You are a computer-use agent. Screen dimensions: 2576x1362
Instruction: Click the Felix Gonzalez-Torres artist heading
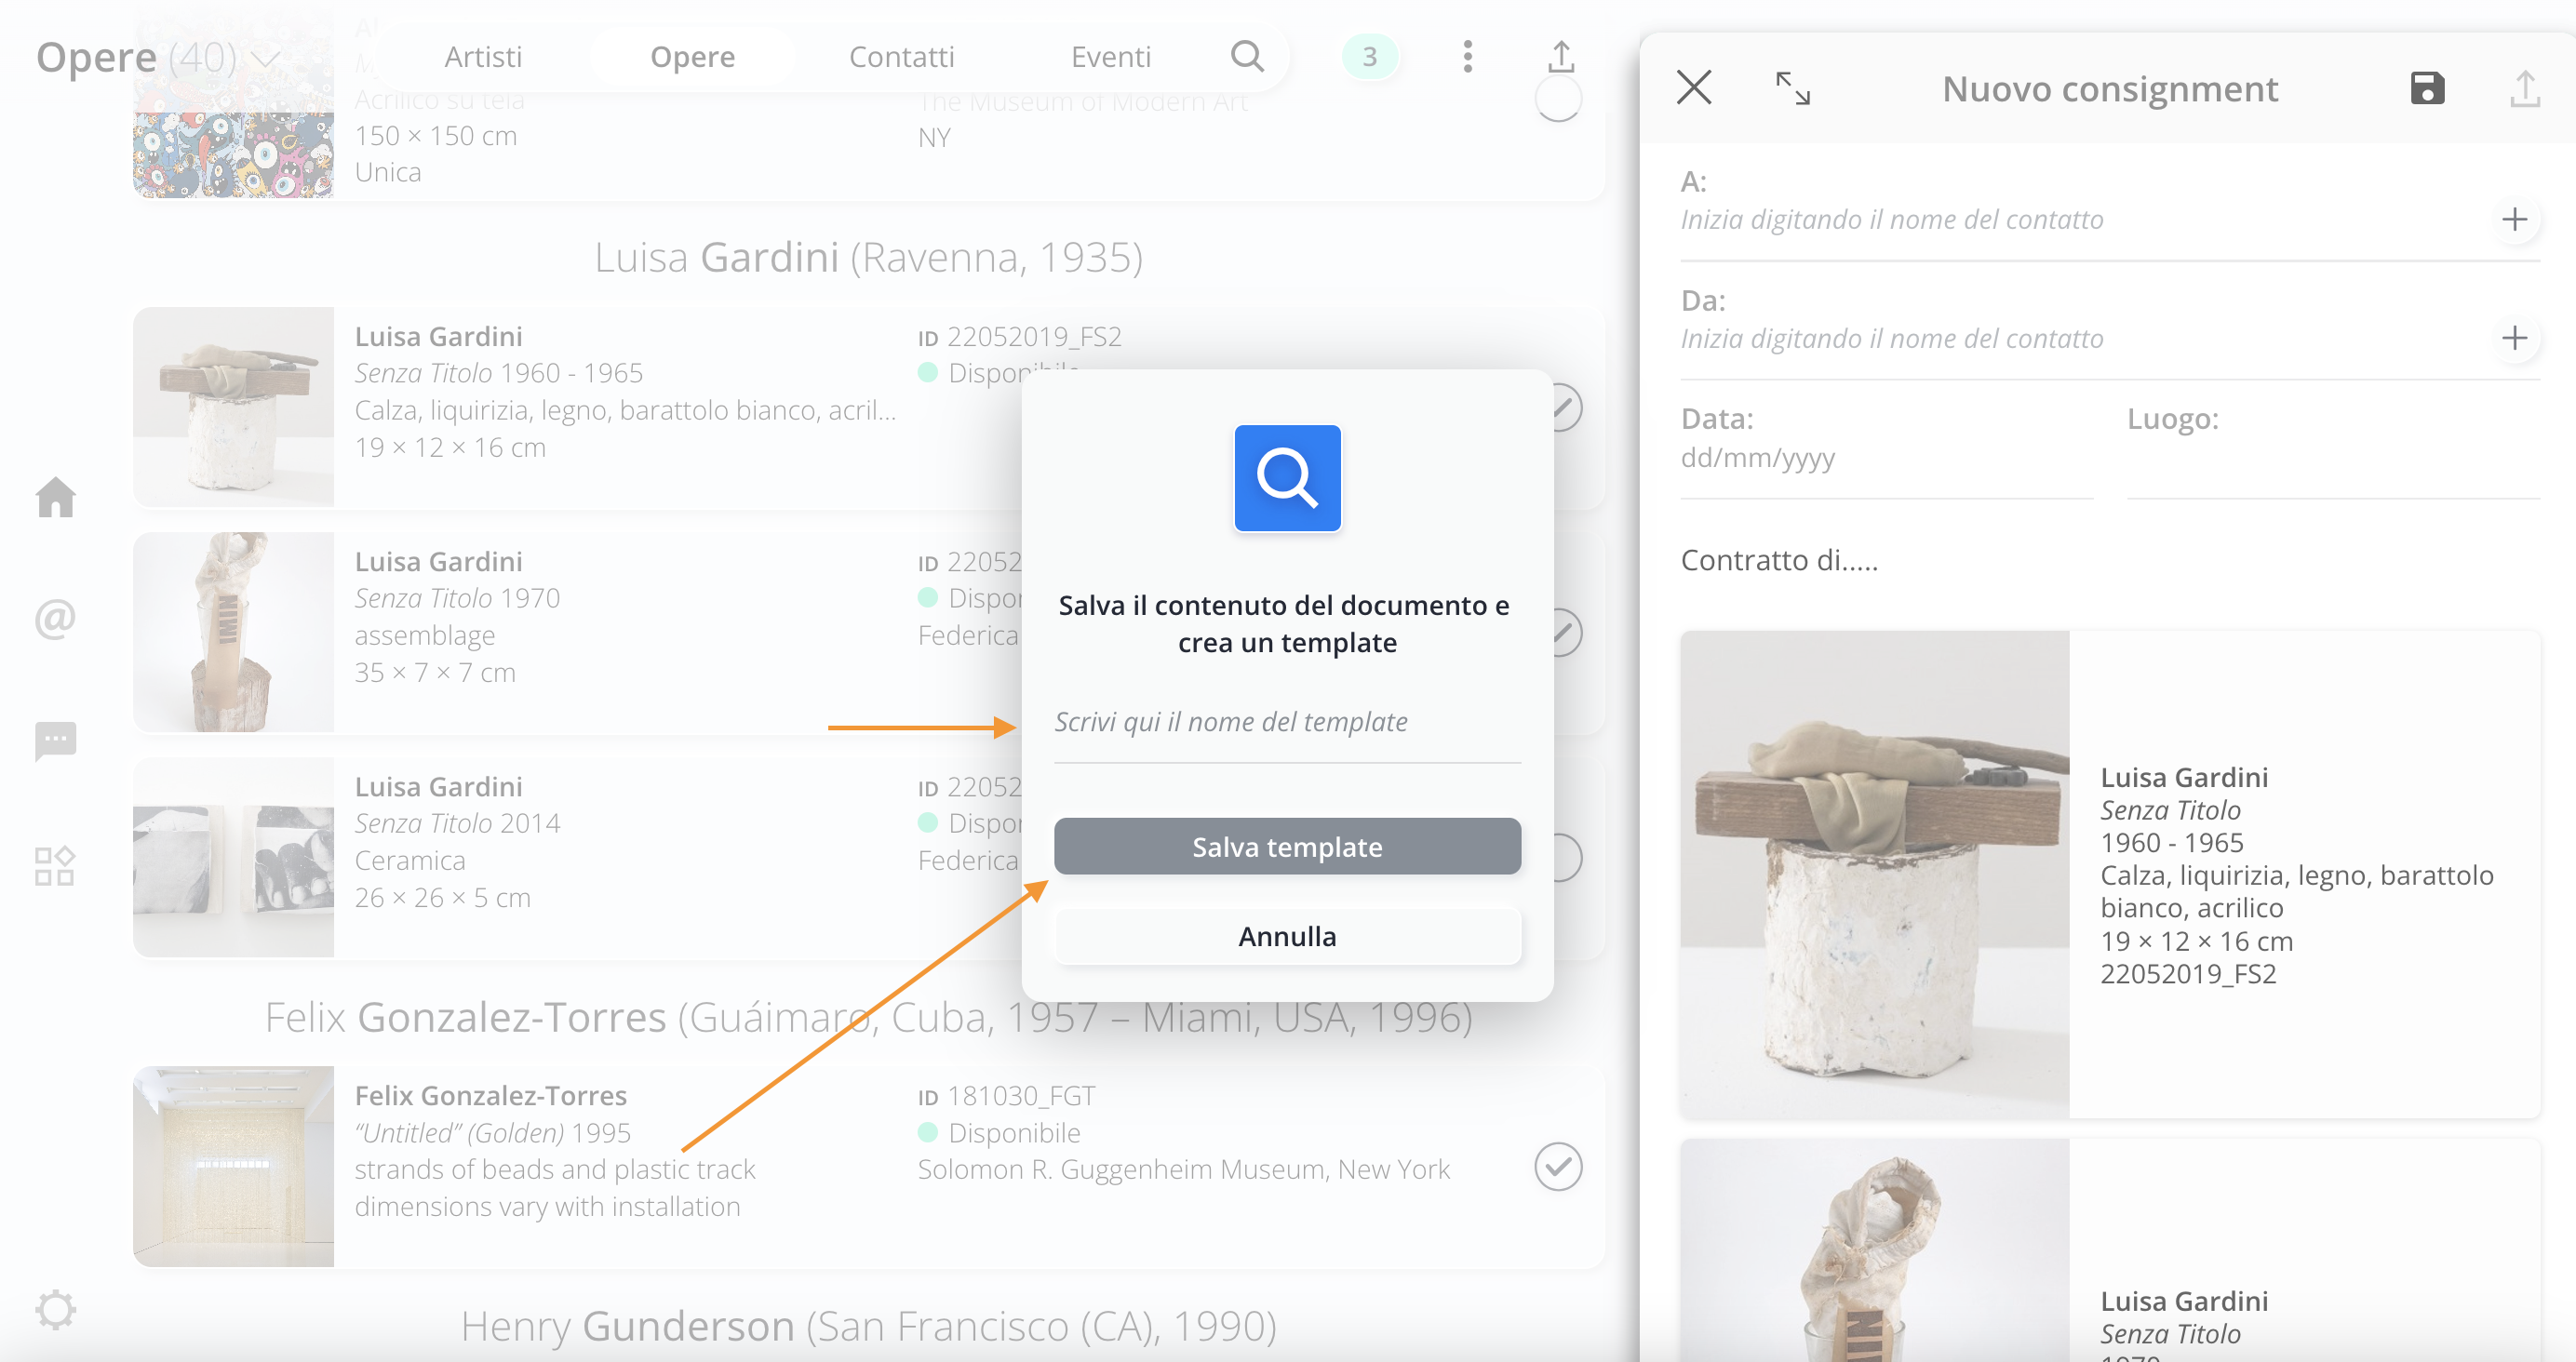(x=868, y=1017)
